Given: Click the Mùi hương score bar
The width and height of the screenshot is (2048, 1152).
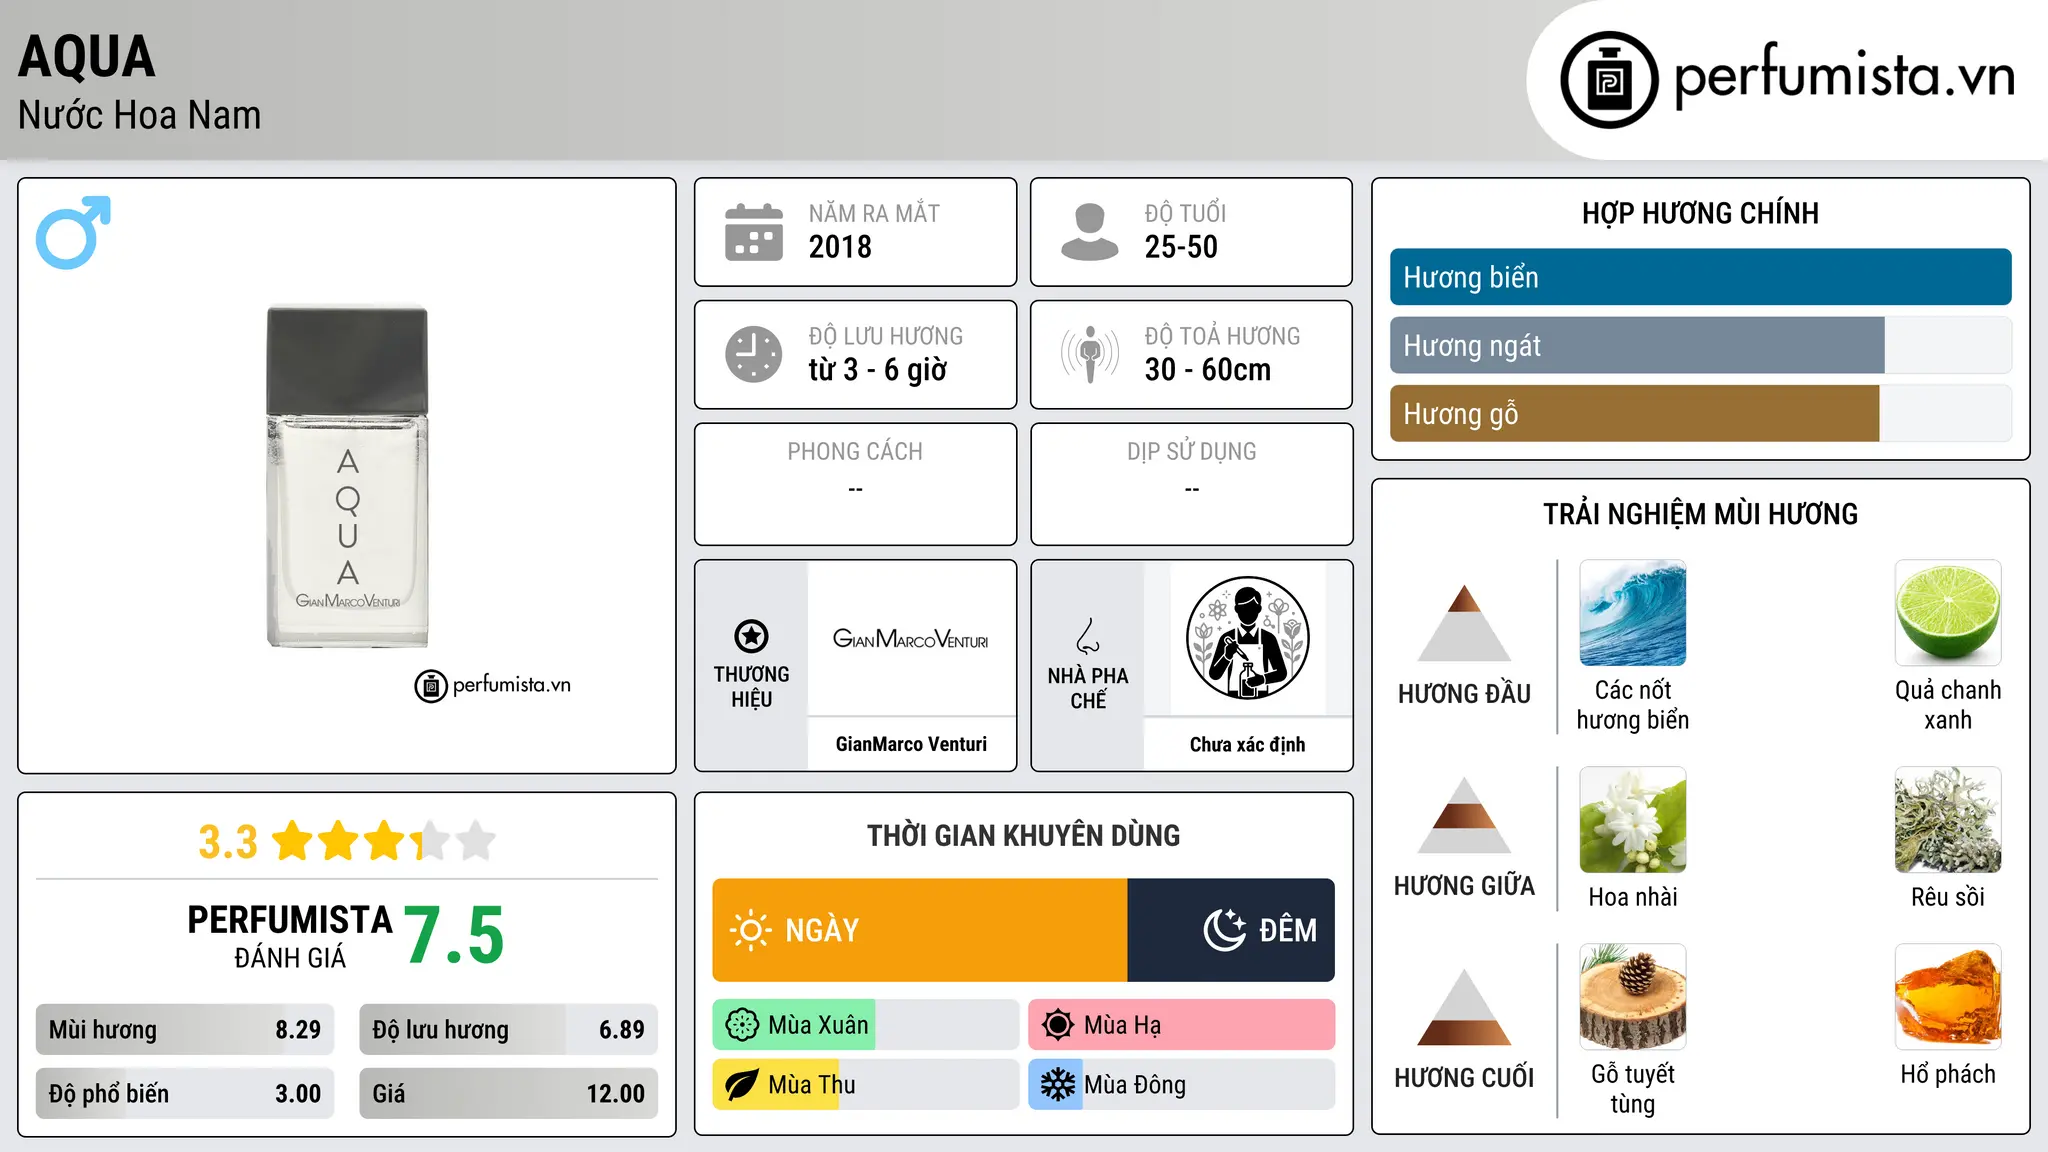Looking at the screenshot, I should point(185,1030).
